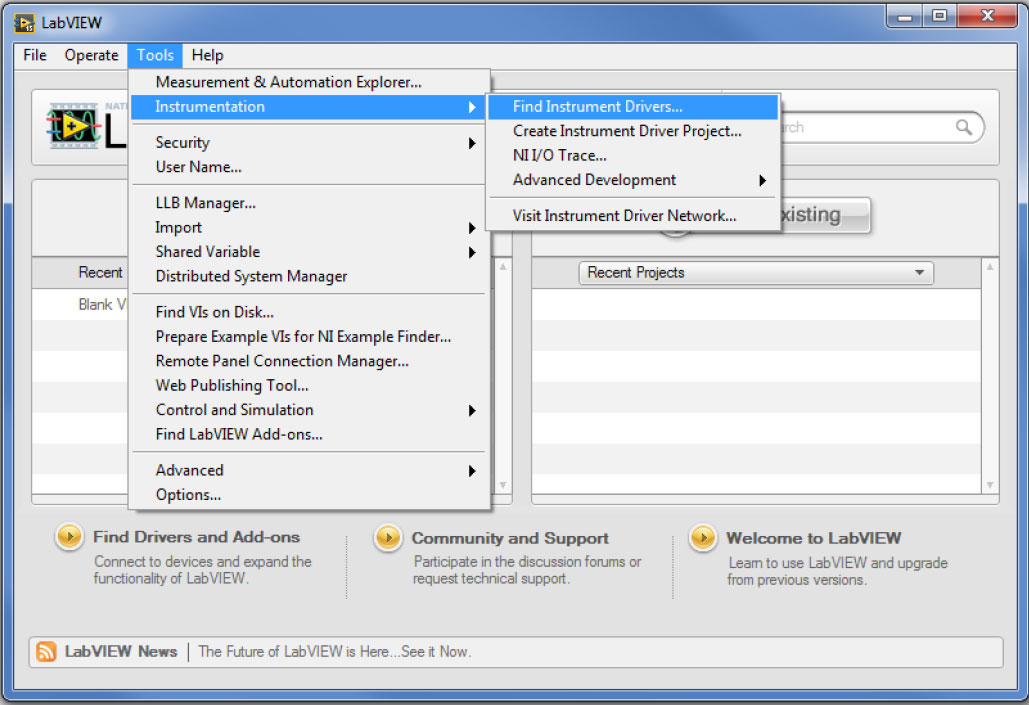Screen dimensions: 1029x705
Task: Click the Find Drivers and Add-ons arrow icon
Action: tap(69, 538)
